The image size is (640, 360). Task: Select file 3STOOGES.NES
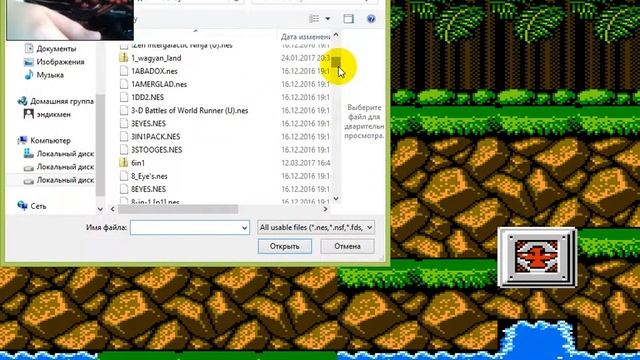click(x=156, y=150)
